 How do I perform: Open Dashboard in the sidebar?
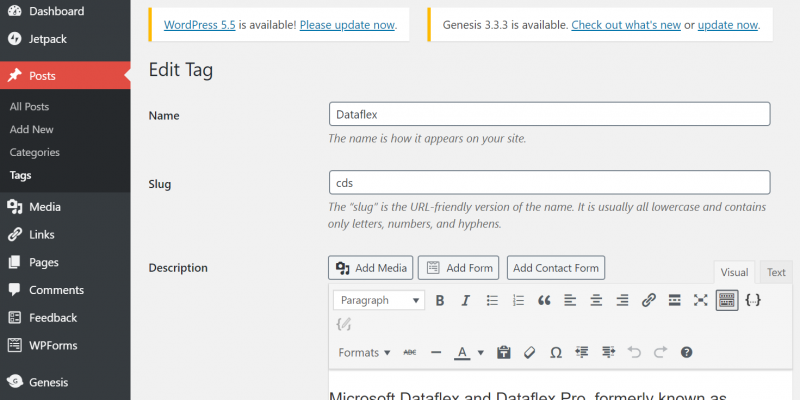pos(65,11)
